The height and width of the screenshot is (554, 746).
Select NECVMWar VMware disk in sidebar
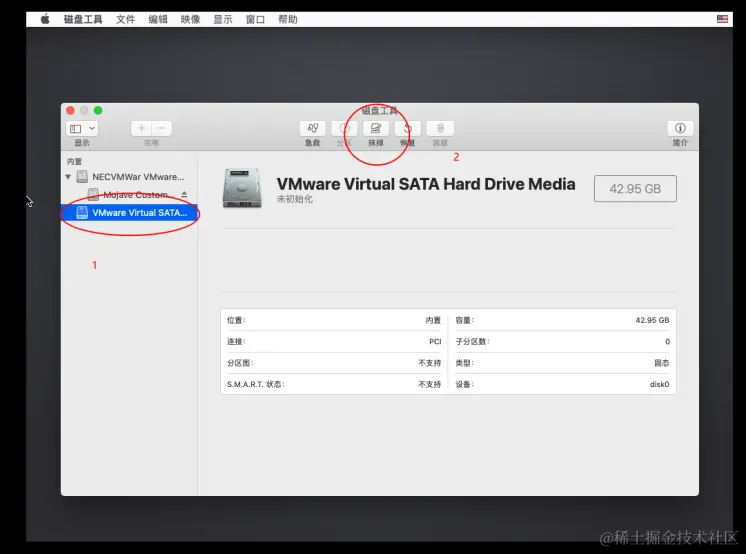(130, 177)
